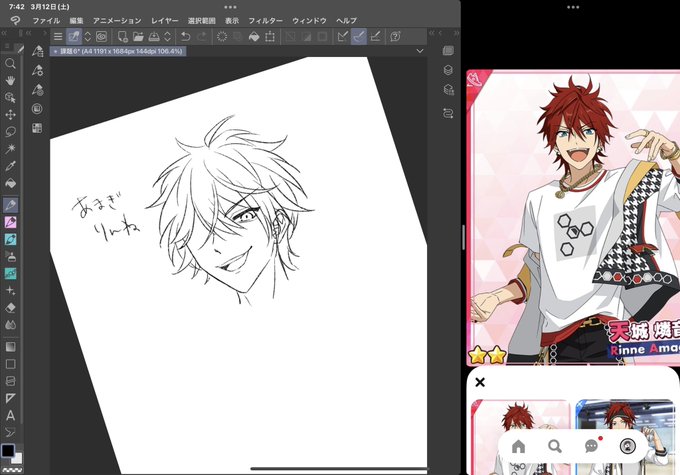Open the フィルター menu
This screenshot has height=475, width=680.
[265, 20]
